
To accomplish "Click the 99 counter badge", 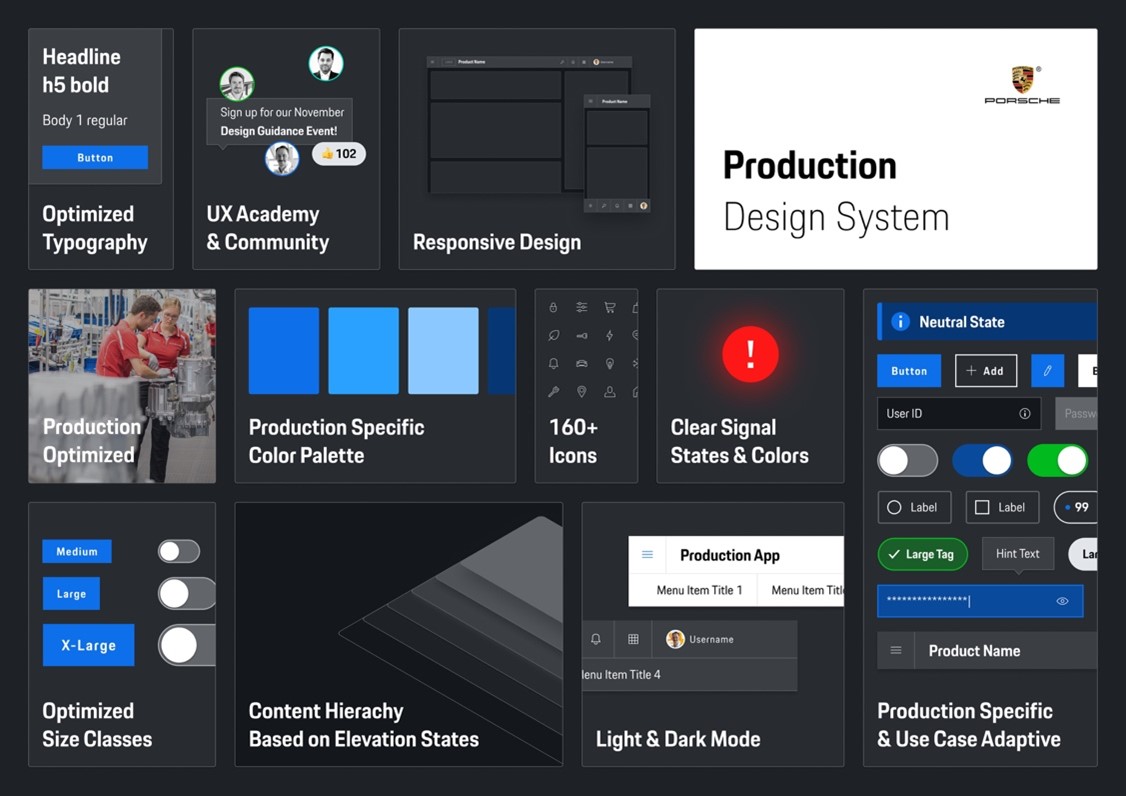I will [x=1076, y=507].
